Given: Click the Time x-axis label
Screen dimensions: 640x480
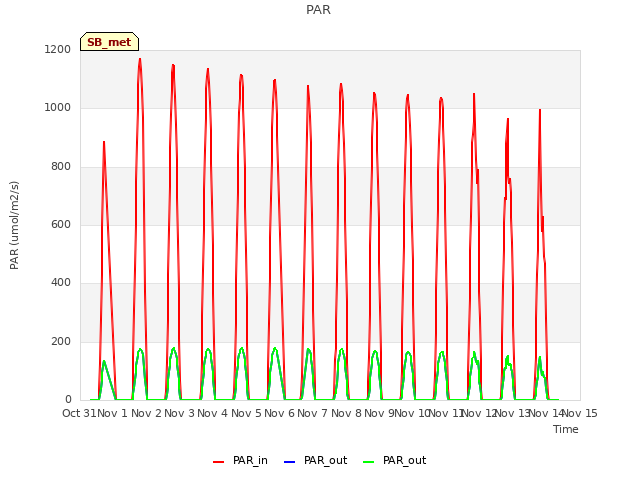Looking at the screenshot, I should [566, 429].
